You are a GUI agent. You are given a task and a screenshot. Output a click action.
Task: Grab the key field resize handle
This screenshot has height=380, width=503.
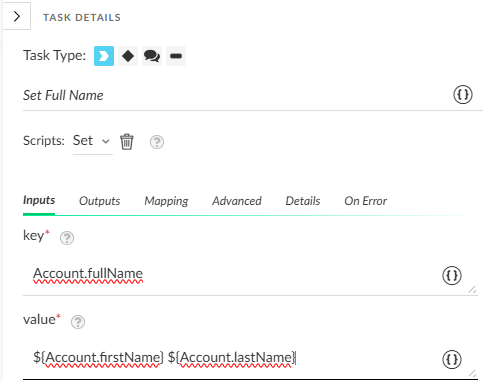click(472, 289)
